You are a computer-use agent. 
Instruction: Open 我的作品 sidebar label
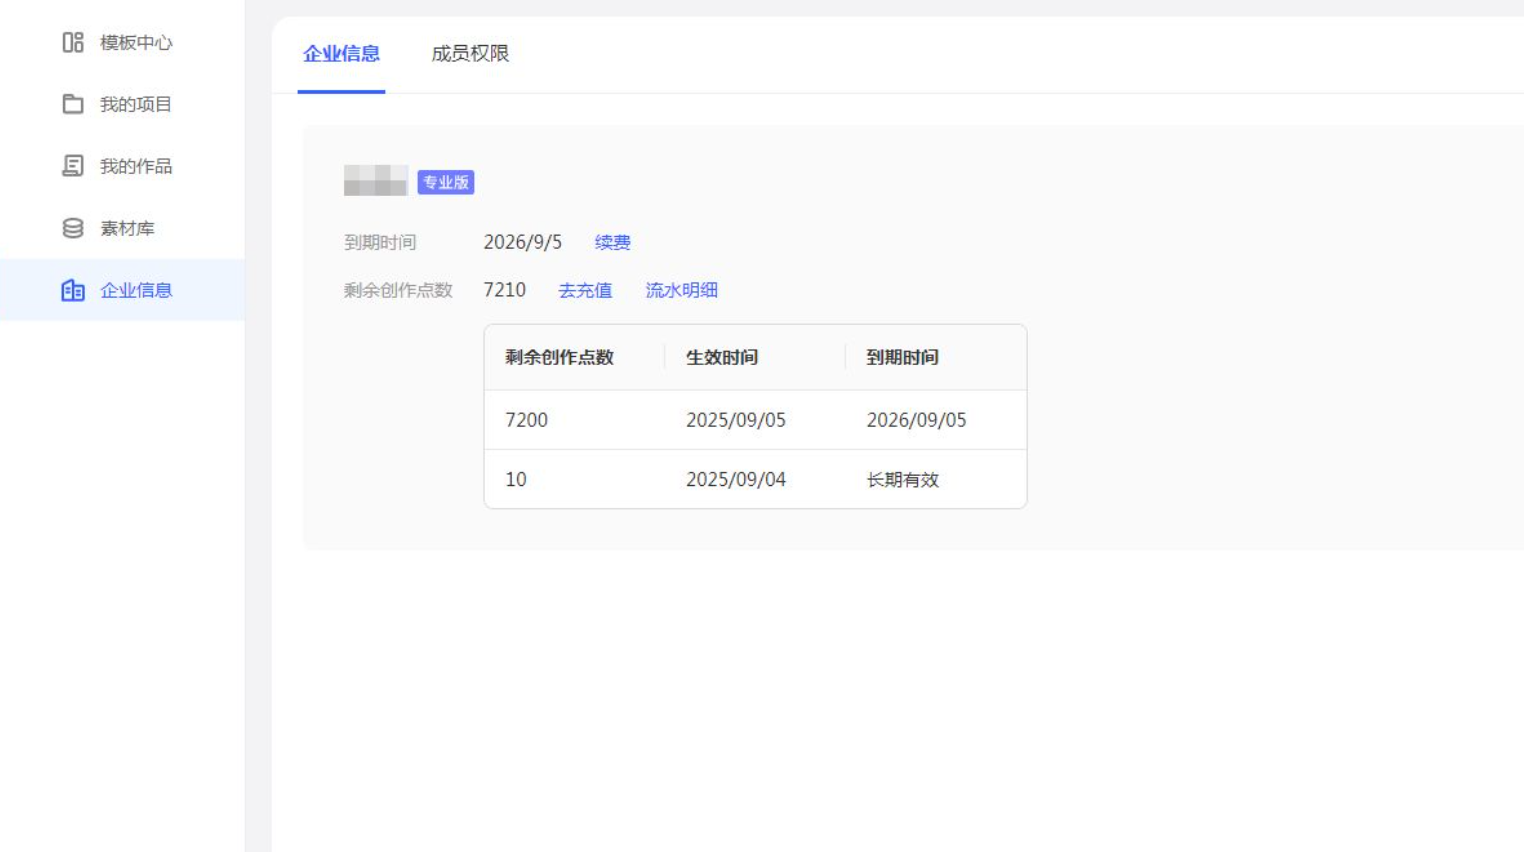(136, 166)
